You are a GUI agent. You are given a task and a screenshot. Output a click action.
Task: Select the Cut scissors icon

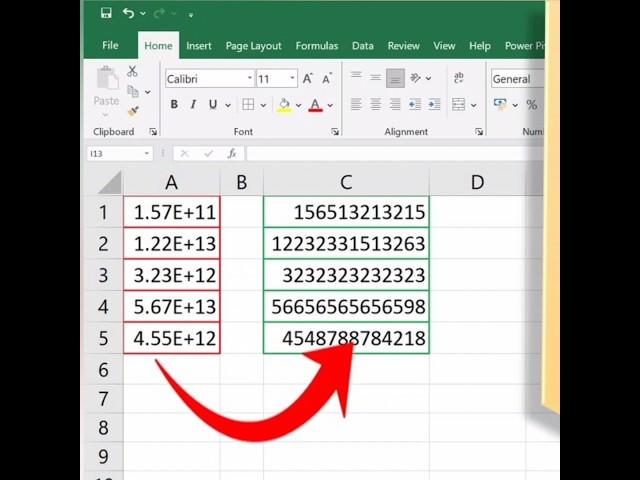[x=132, y=72]
